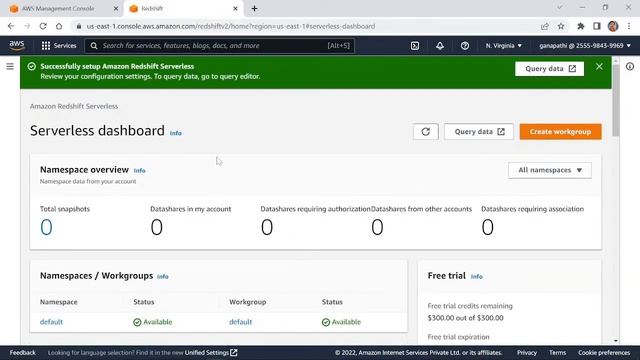This screenshot has height=360, width=640.
Task: Open the Chrome profile avatar
Action: coord(613,26)
